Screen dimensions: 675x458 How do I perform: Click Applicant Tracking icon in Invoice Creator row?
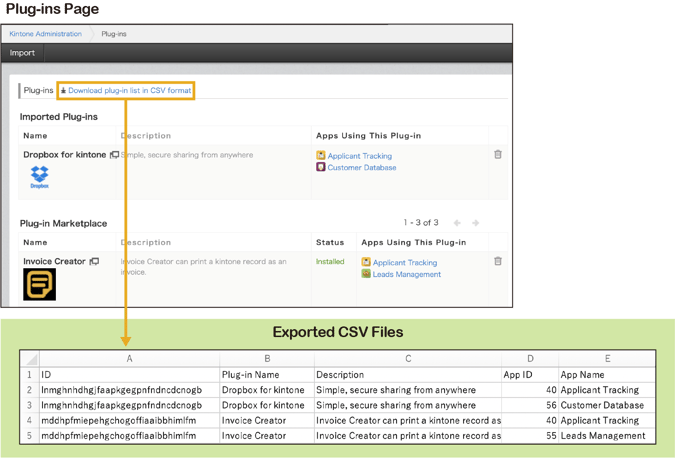coord(366,262)
